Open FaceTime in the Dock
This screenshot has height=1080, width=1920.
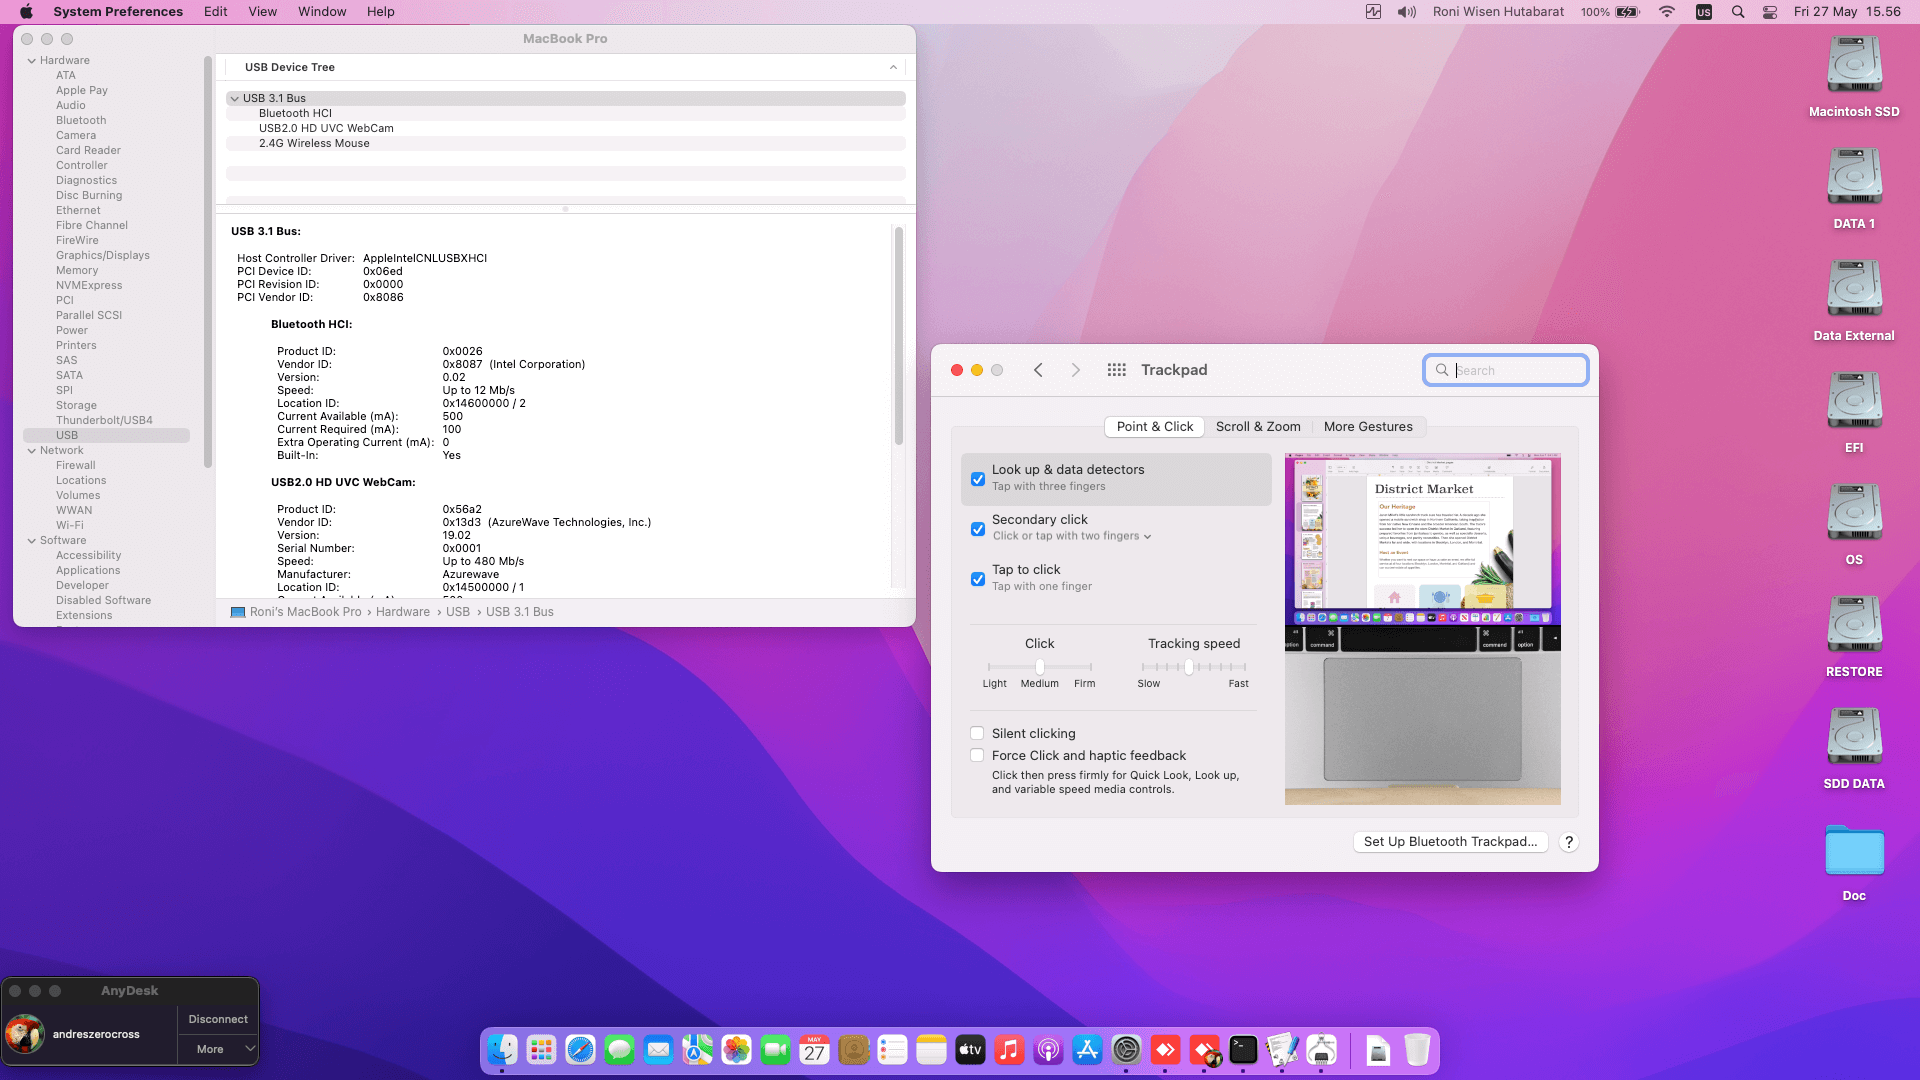coord(775,1050)
